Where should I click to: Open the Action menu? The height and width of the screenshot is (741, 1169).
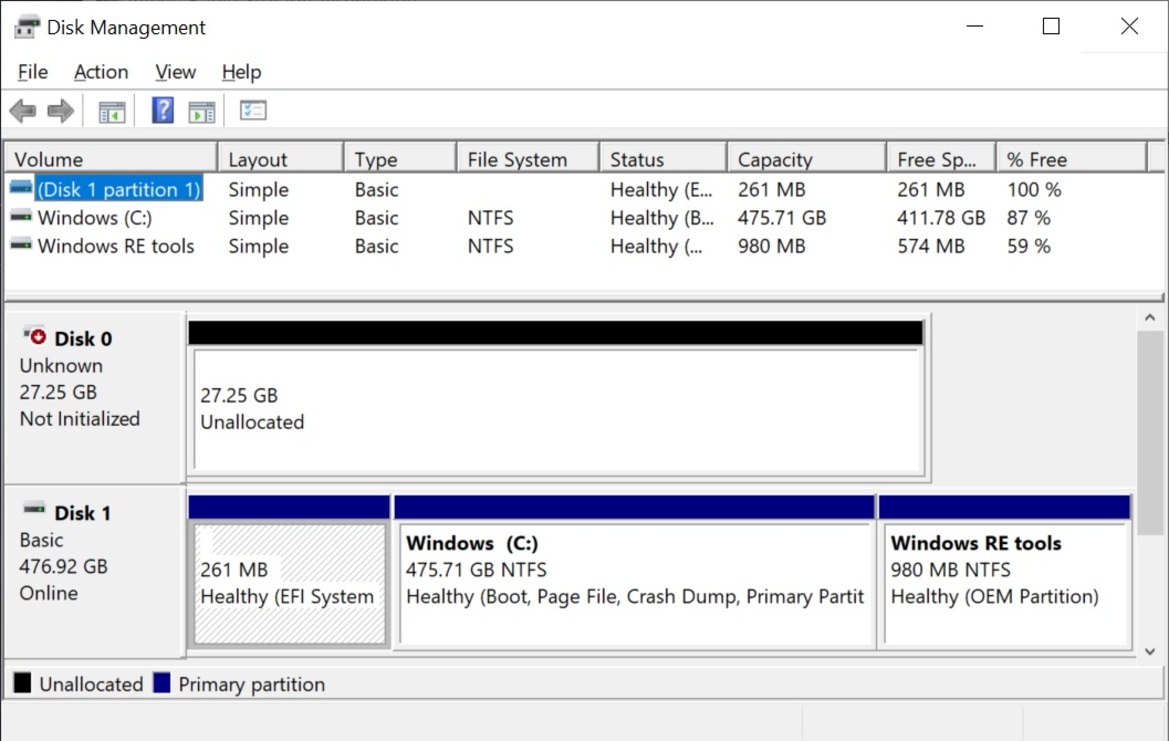pos(101,72)
